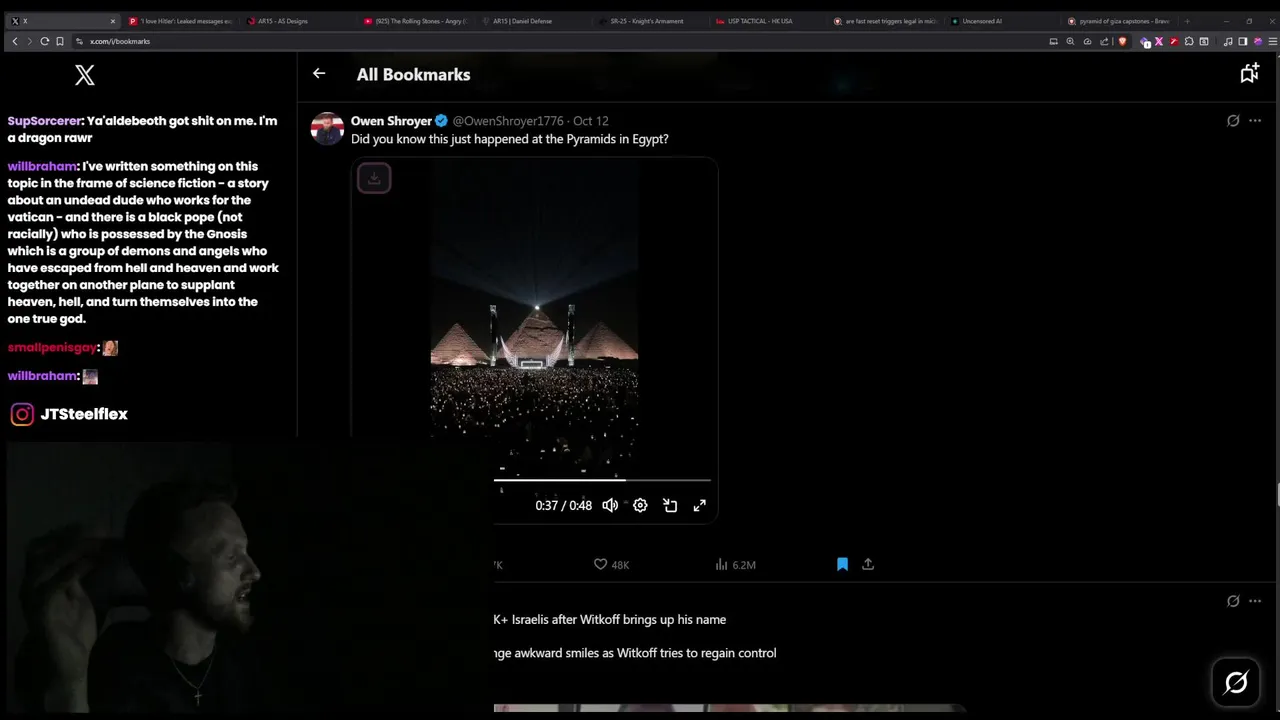Open more options on the Witkoff post
The width and height of the screenshot is (1280, 720).
1255,601
